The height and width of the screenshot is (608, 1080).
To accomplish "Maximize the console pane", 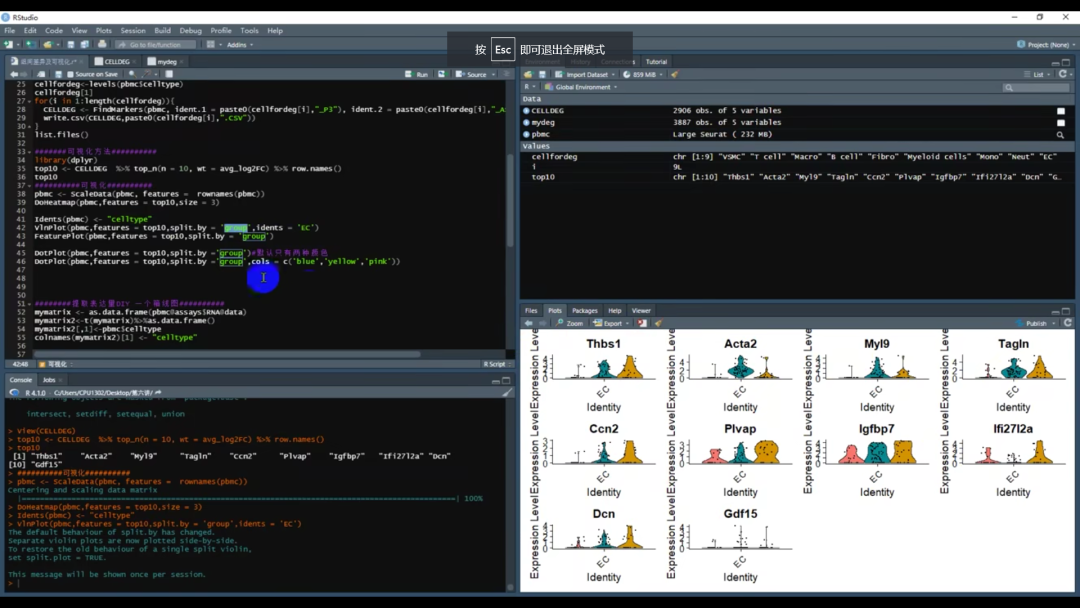I will click(506, 380).
